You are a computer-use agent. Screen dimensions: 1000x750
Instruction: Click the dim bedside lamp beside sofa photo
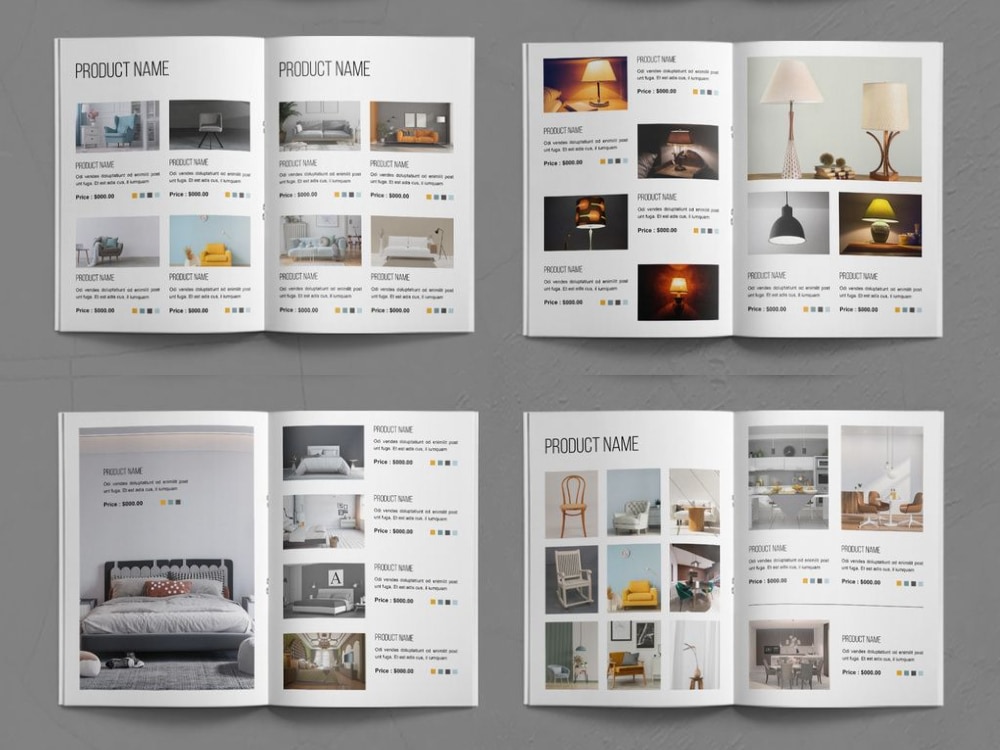[x=678, y=152]
